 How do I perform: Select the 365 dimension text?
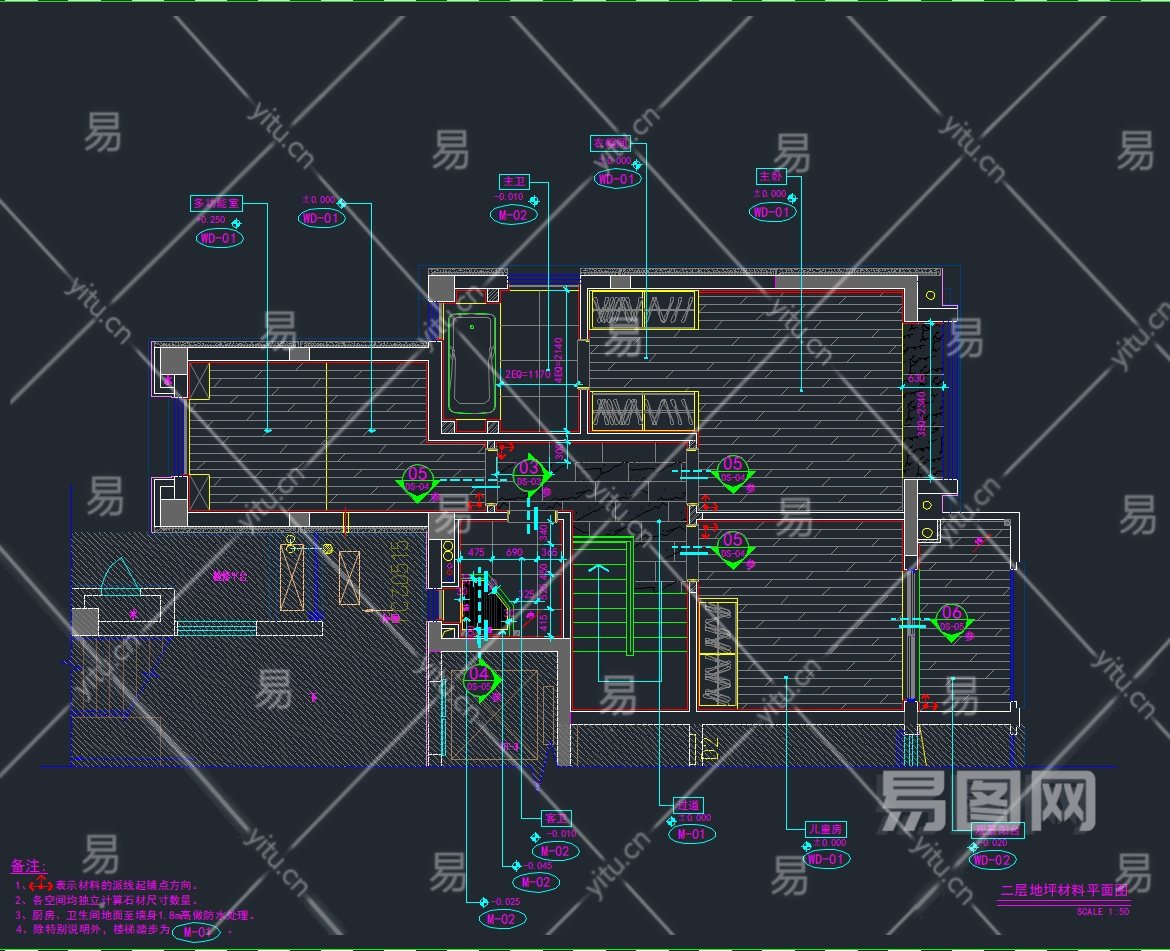[x=549, y=553]
